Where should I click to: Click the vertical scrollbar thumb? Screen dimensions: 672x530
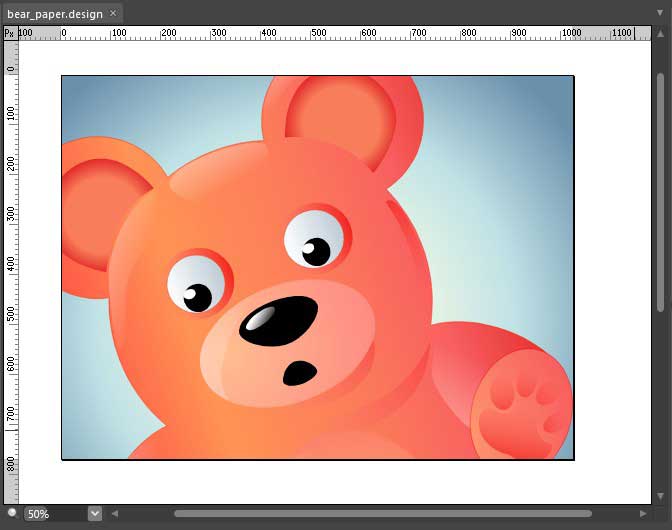click(x=660, y=192)
